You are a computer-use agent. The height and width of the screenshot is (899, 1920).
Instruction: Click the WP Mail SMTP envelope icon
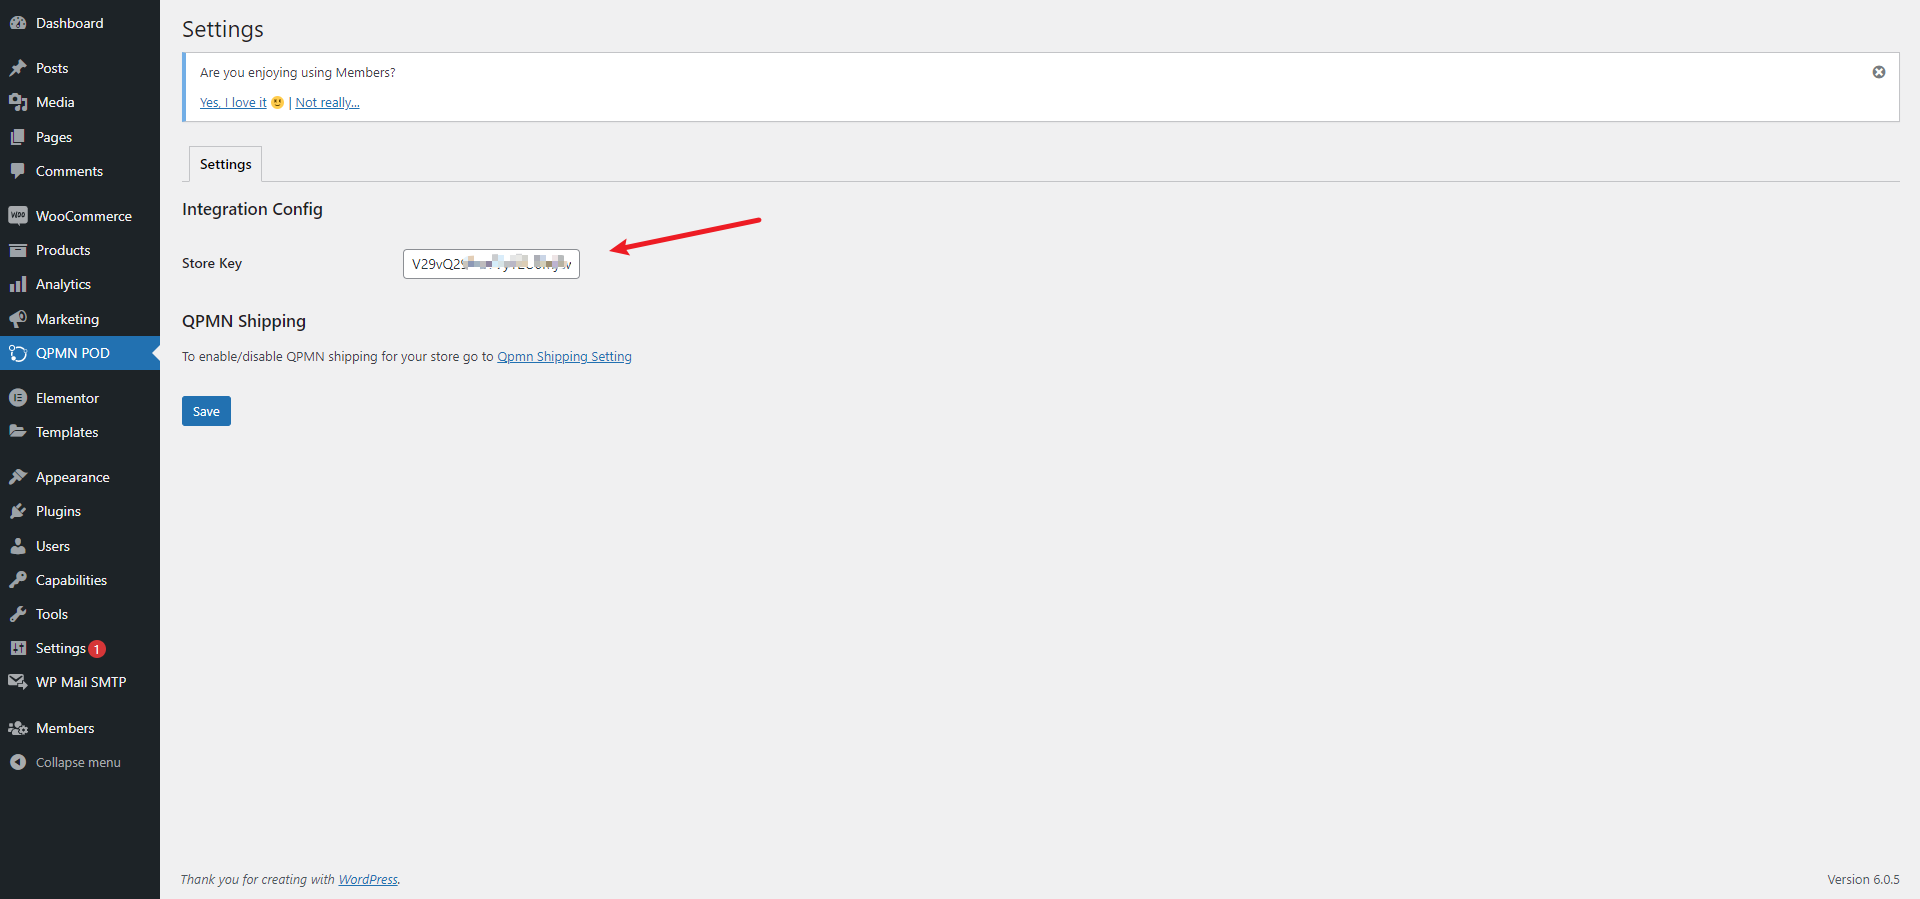18,682
